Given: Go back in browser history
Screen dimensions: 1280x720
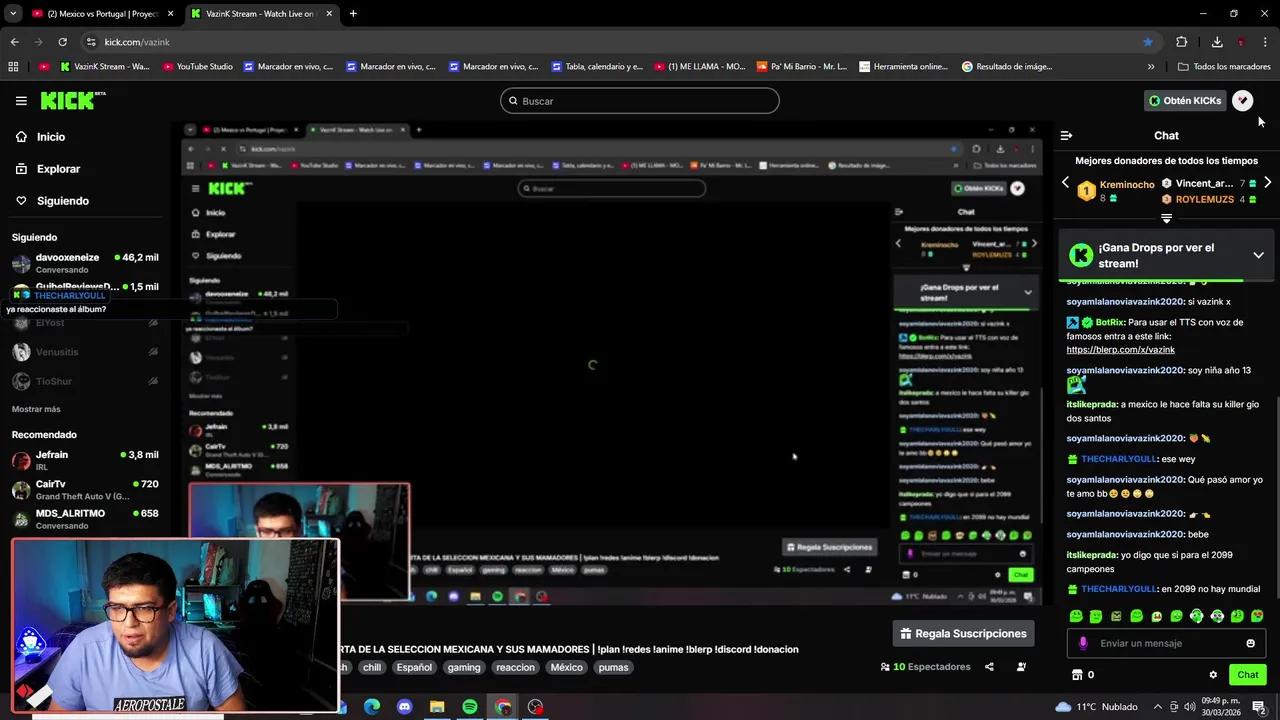Looking at the screenshot, I should [14, 42].
